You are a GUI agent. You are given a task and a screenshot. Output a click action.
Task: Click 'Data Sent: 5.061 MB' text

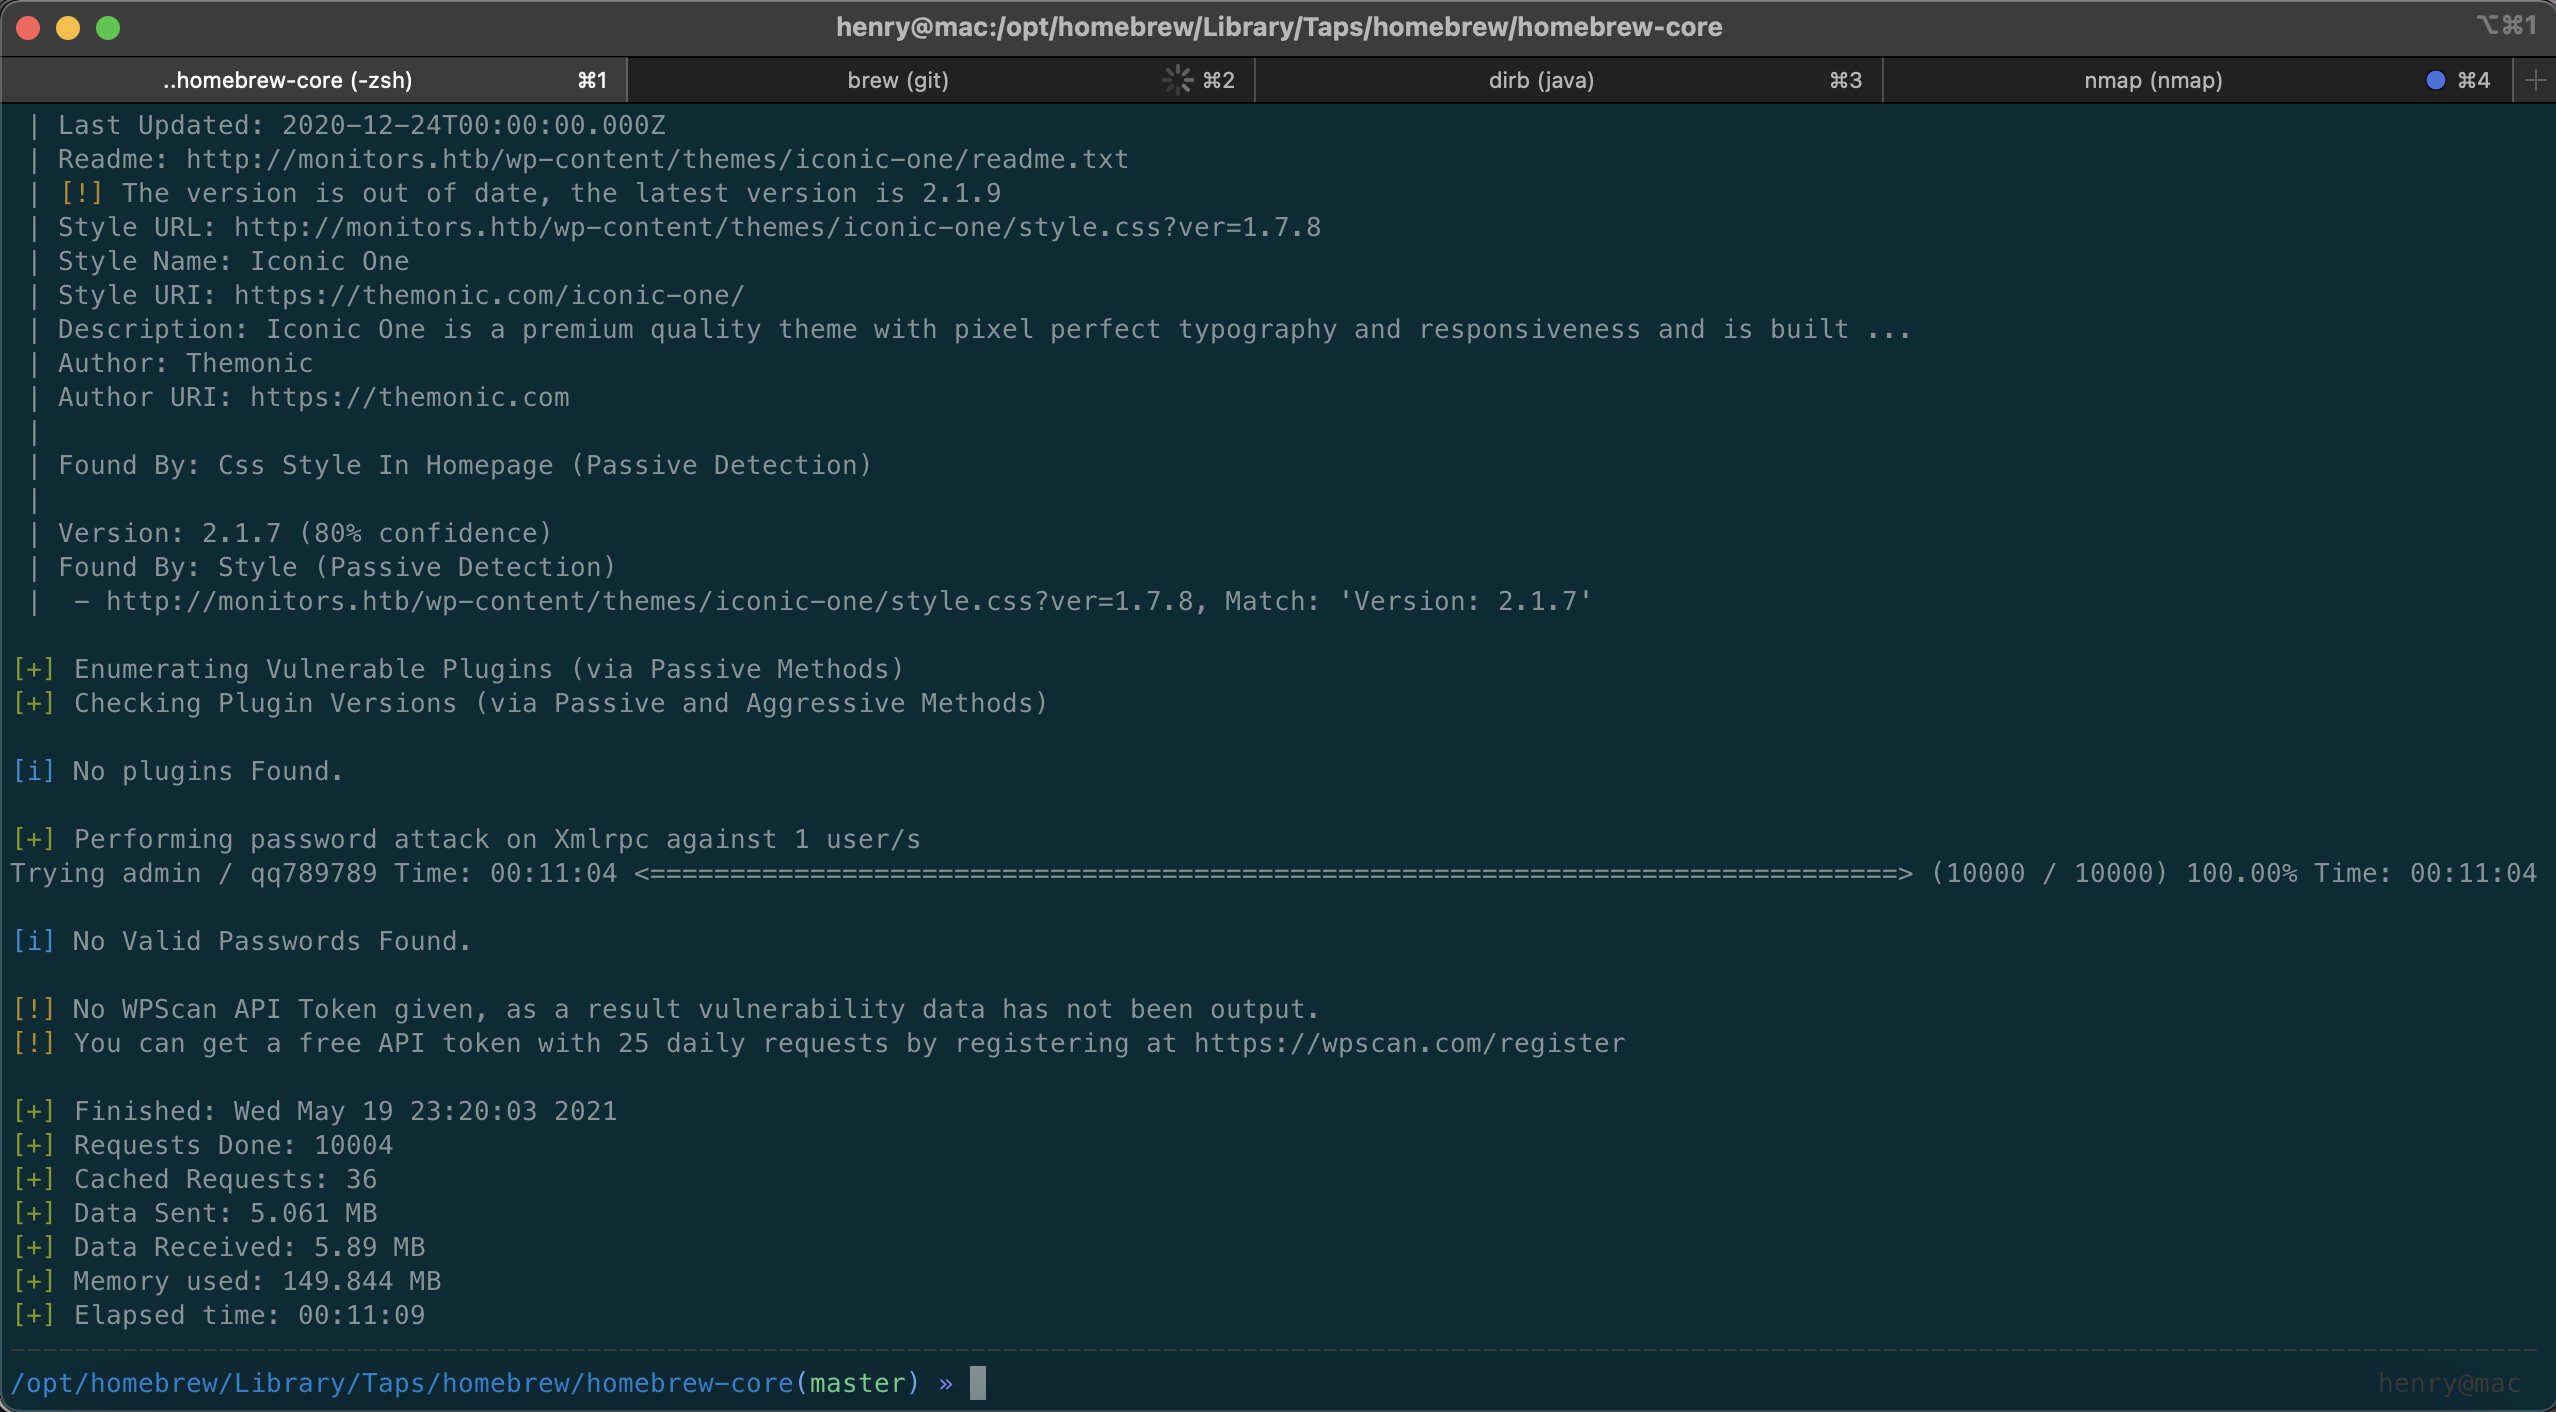click(x=226, y=1213)
